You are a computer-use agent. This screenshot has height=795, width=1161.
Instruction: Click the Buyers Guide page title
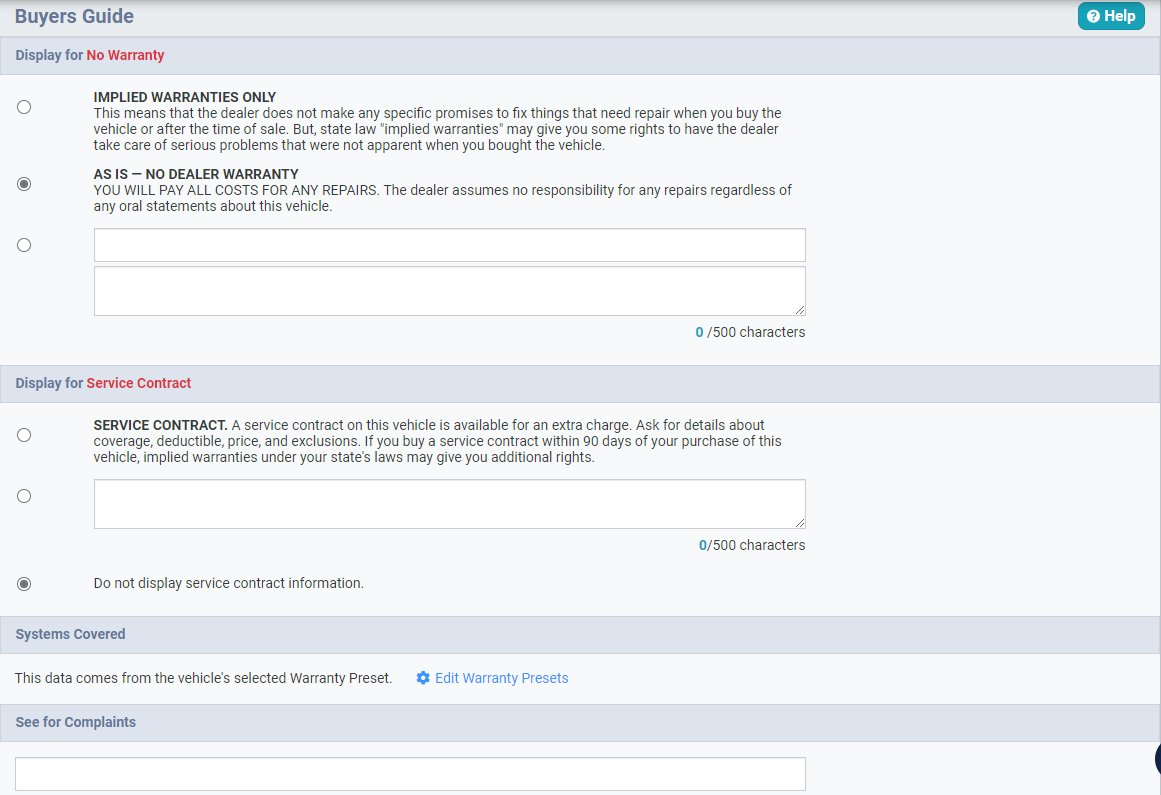(74, 17)
